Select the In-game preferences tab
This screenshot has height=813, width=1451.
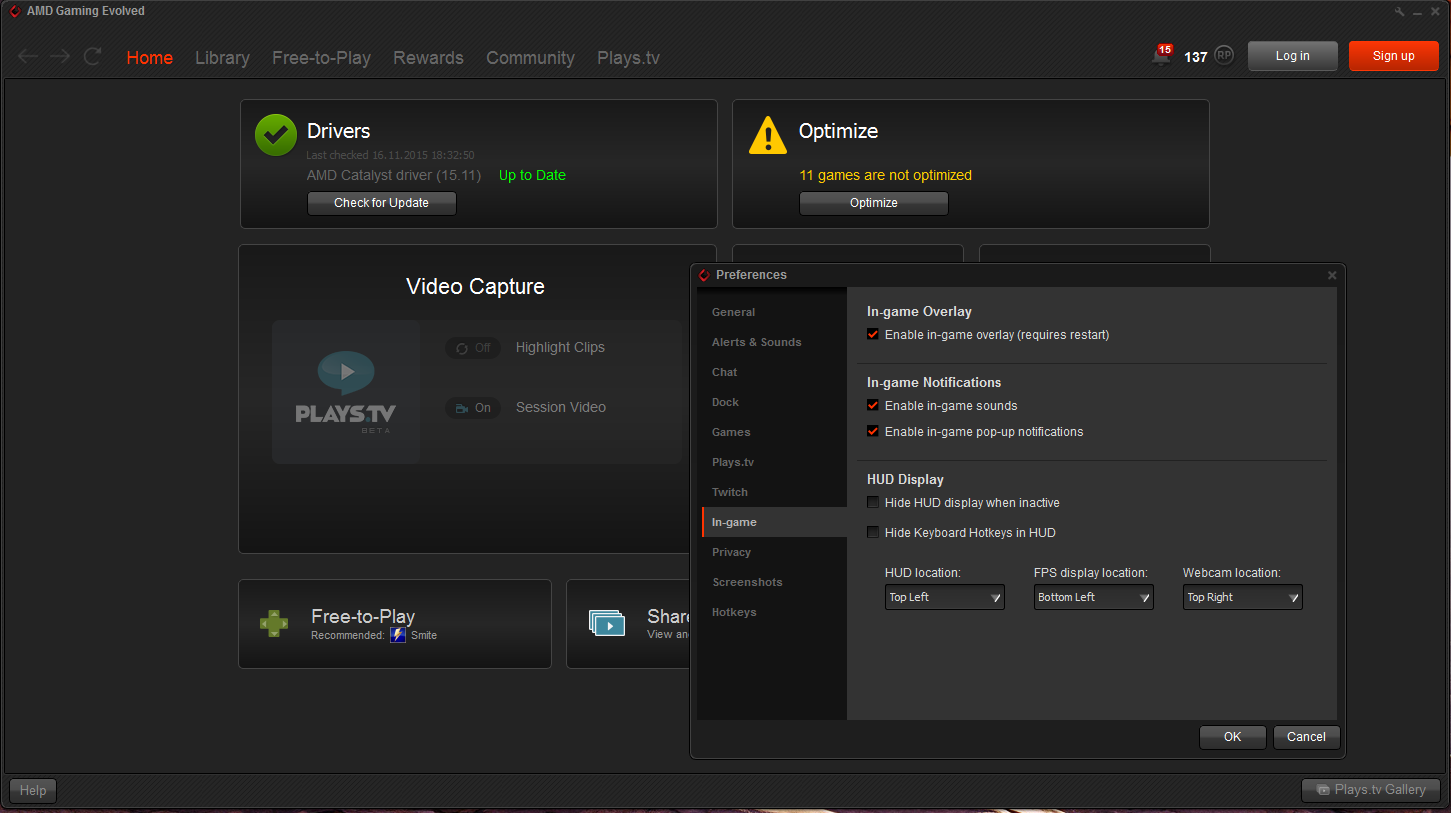[773, 522]
